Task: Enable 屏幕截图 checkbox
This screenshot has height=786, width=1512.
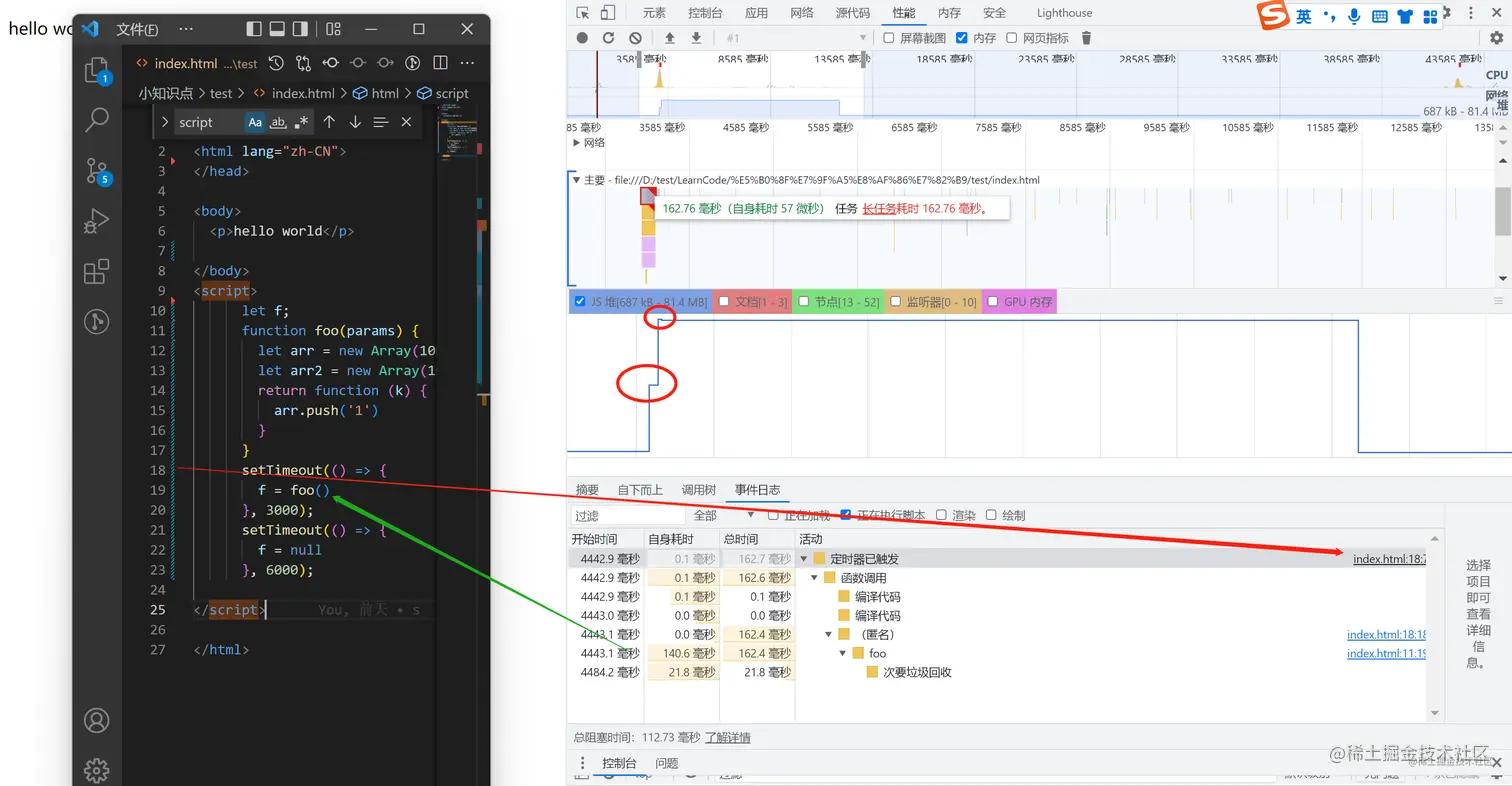Action: [x=889, y=38]
